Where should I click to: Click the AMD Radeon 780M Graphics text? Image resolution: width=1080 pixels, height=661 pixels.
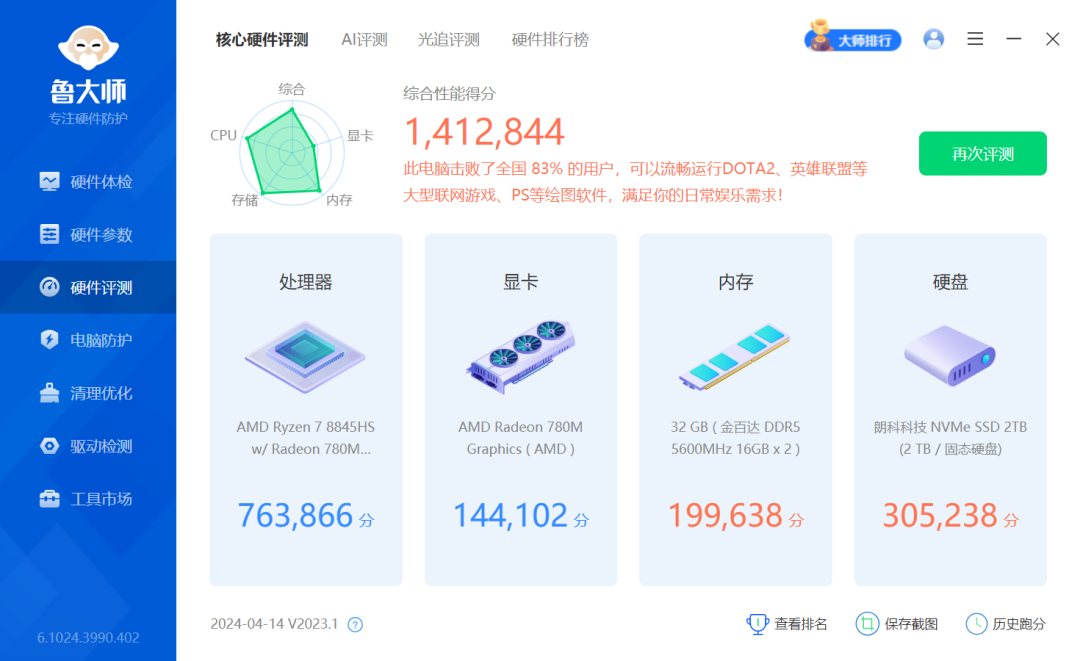[x=520, y=437]
